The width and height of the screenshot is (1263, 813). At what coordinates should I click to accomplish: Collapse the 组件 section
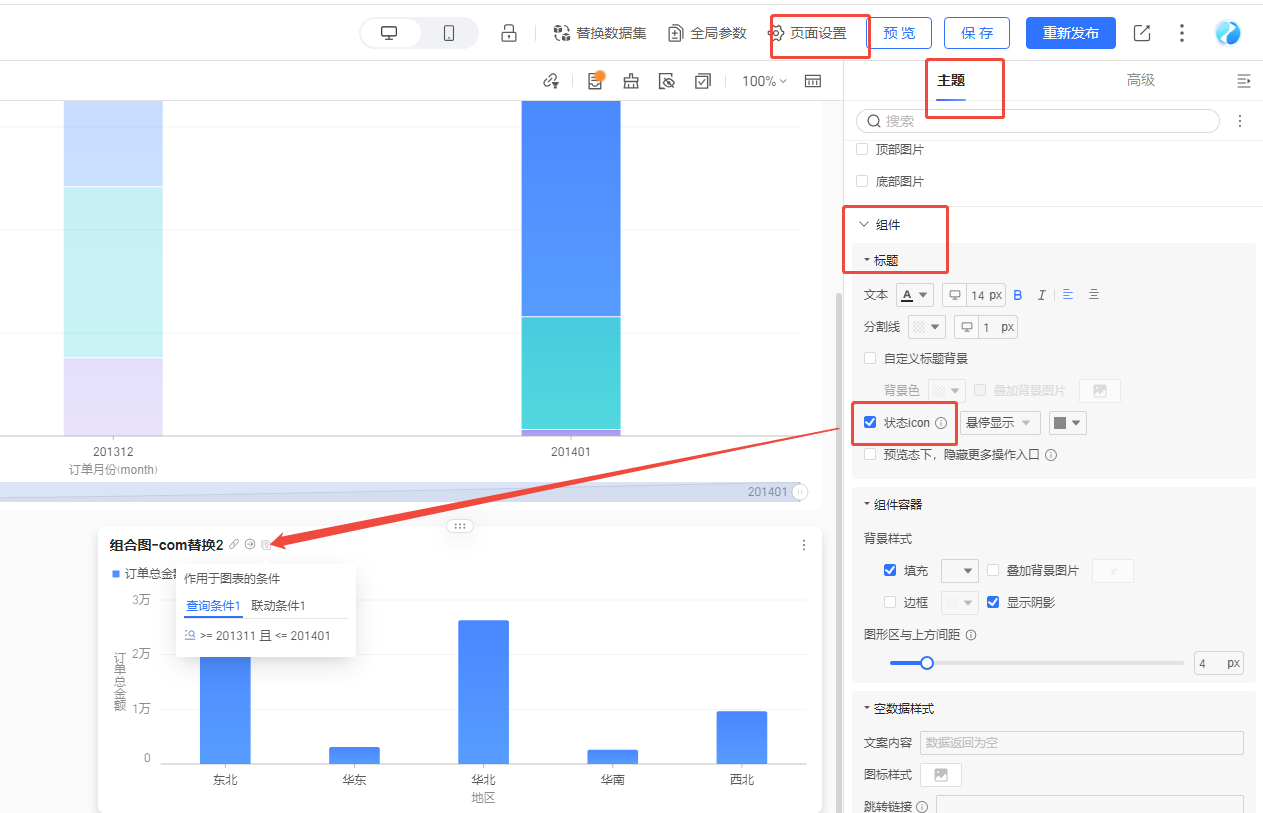(x=864, y=224)
